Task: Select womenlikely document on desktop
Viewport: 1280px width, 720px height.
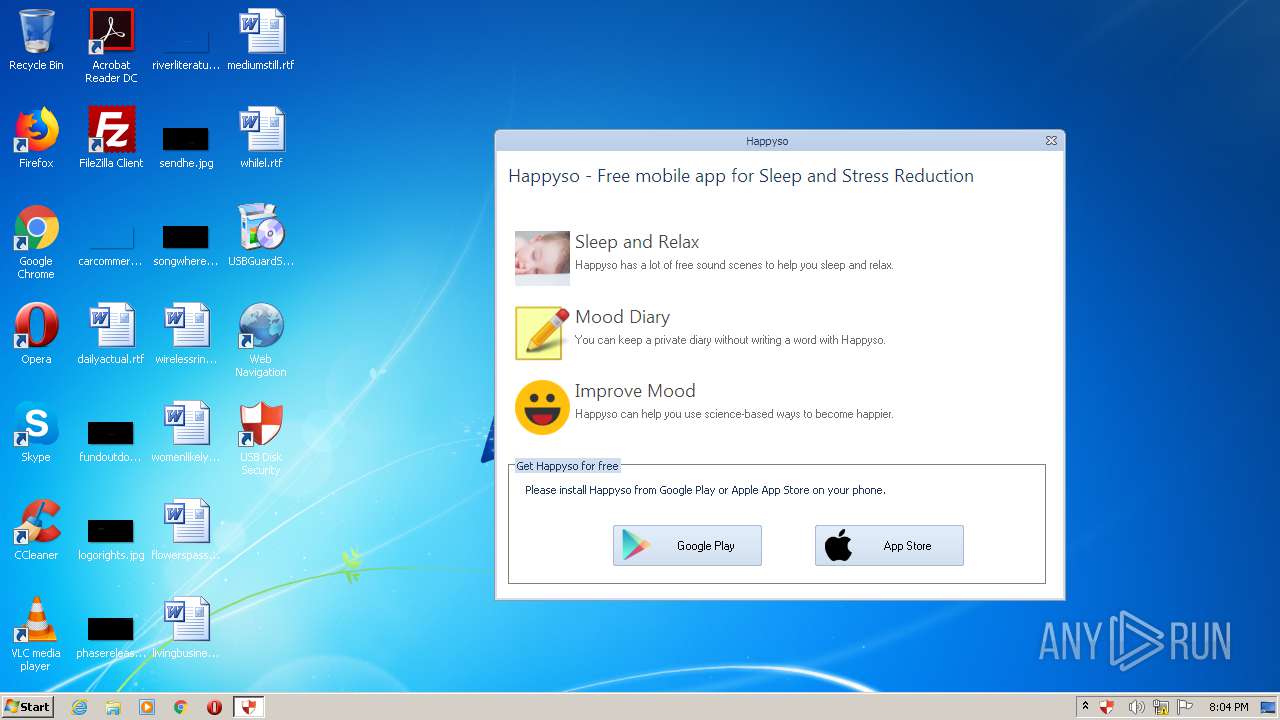Action: coord(186,432)
